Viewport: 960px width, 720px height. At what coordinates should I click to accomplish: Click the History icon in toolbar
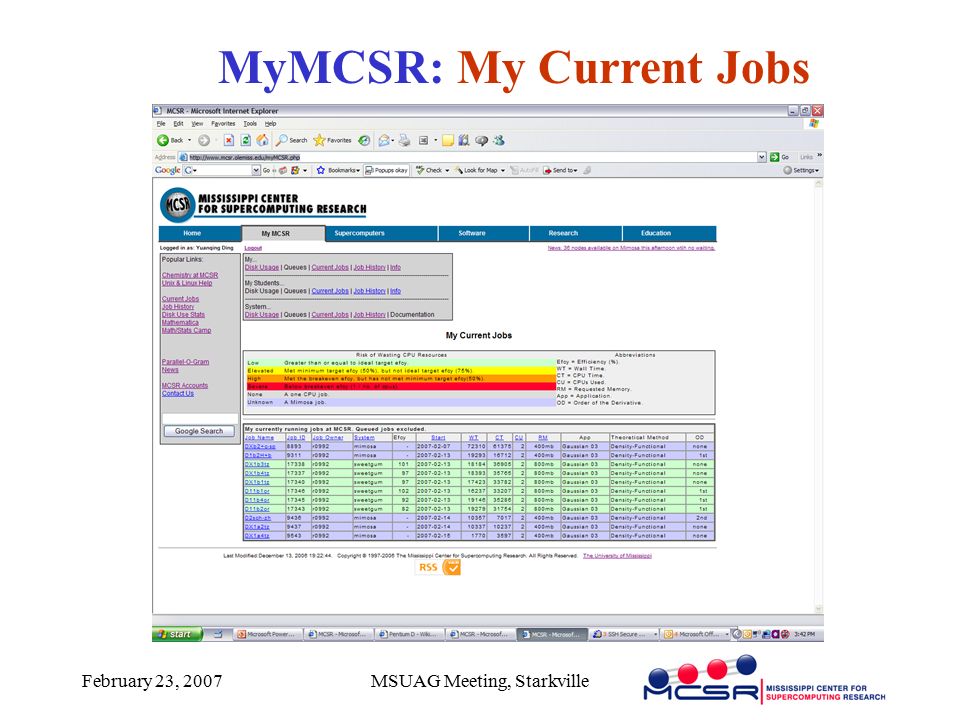[x=364, y=140]
